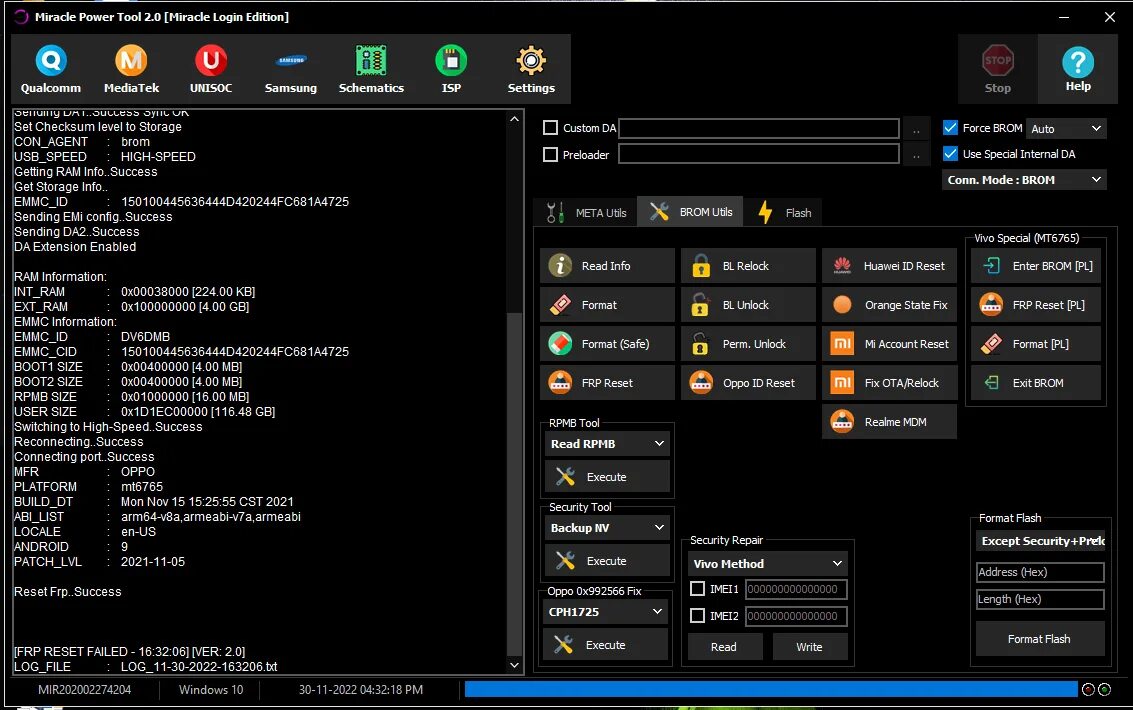Open the Settings gear
This screenshot has width=1133, height=710.
[x=531, y=69]
